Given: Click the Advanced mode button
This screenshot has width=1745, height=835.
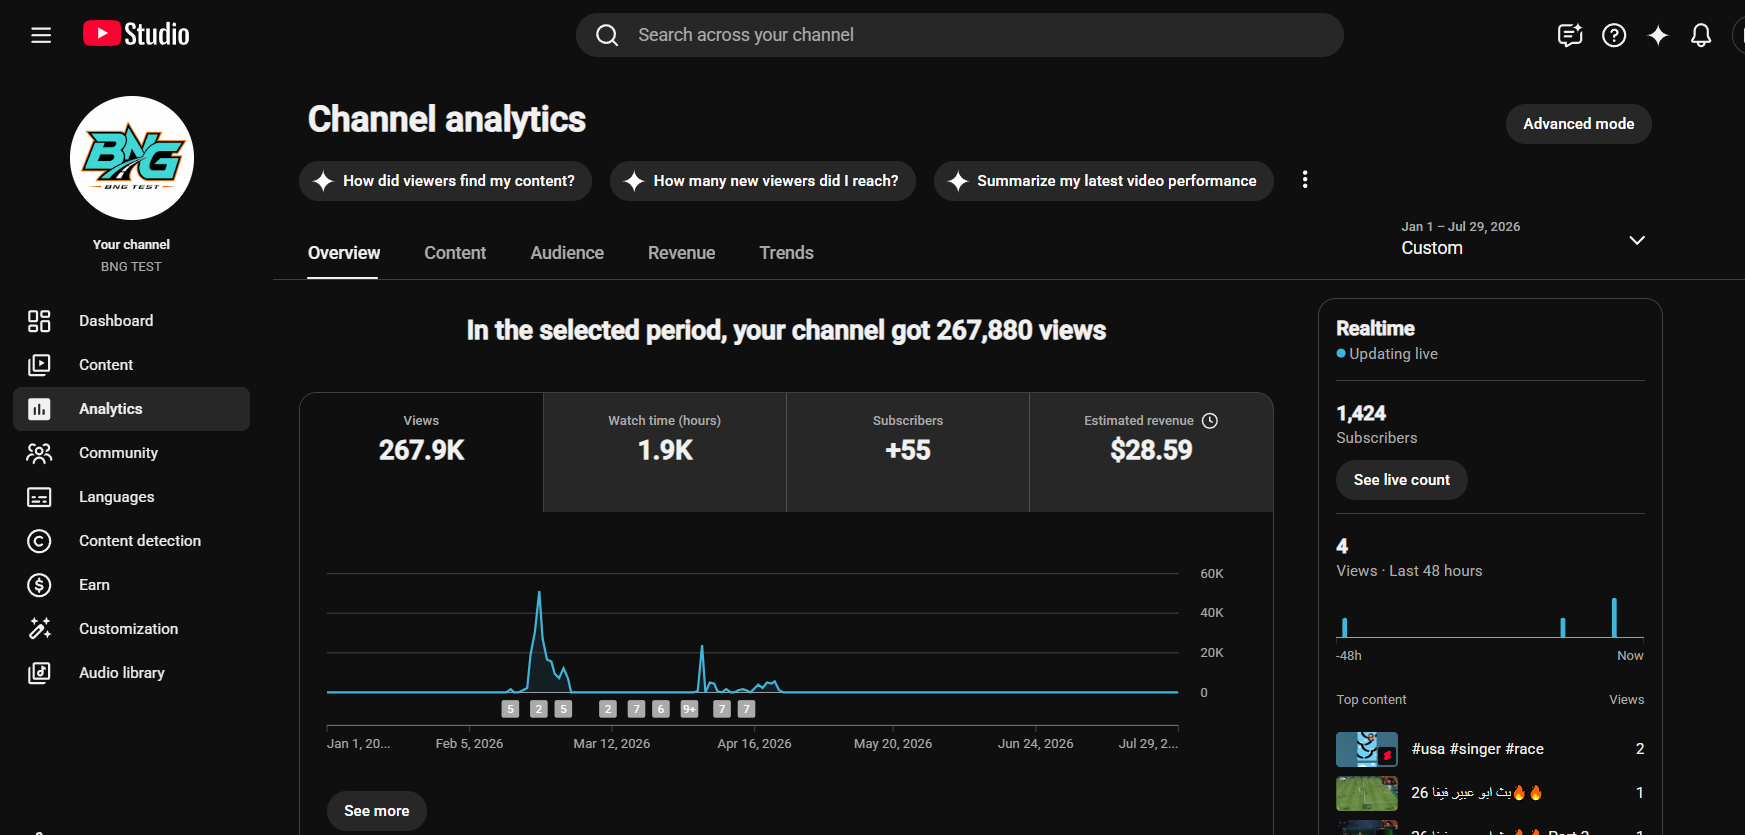Looking at the screenshot, I should coord(1579,124).
